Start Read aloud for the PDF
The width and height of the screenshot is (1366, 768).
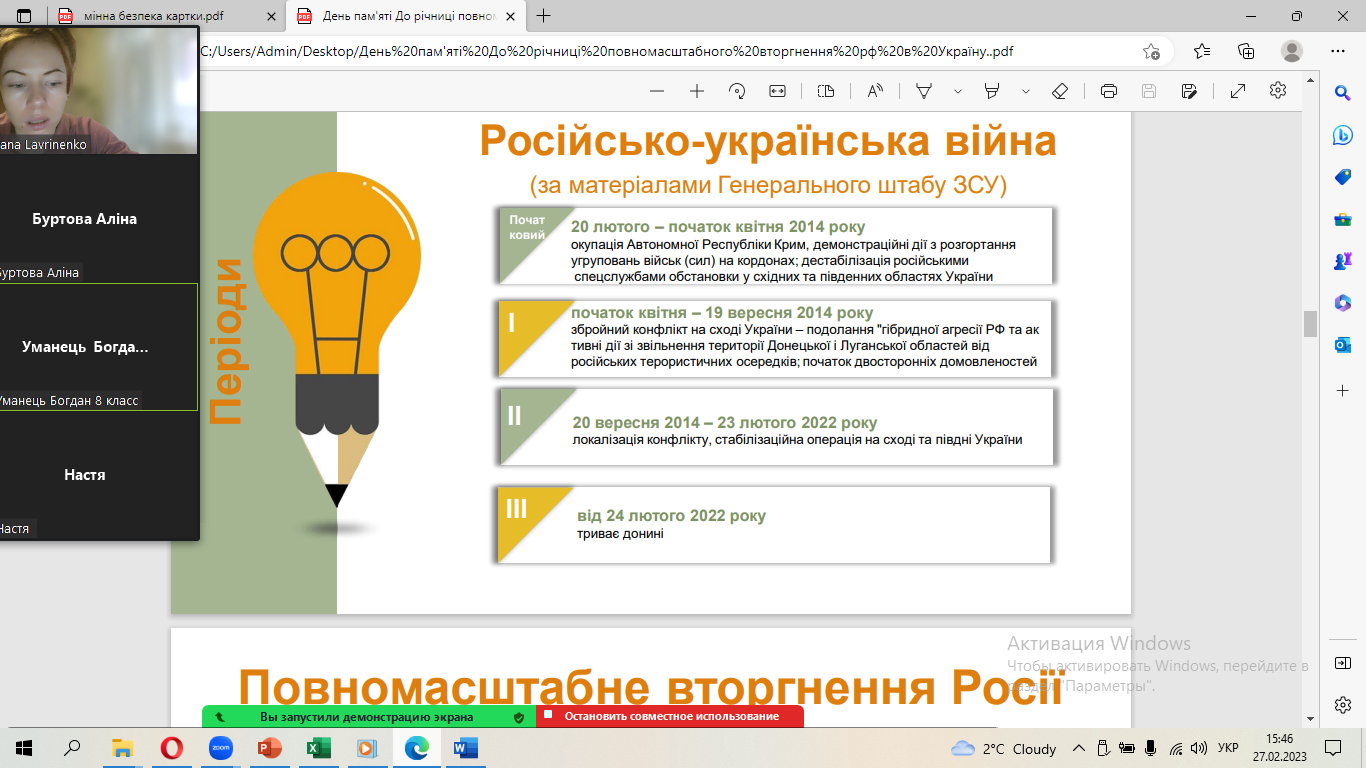coord(875,91)
